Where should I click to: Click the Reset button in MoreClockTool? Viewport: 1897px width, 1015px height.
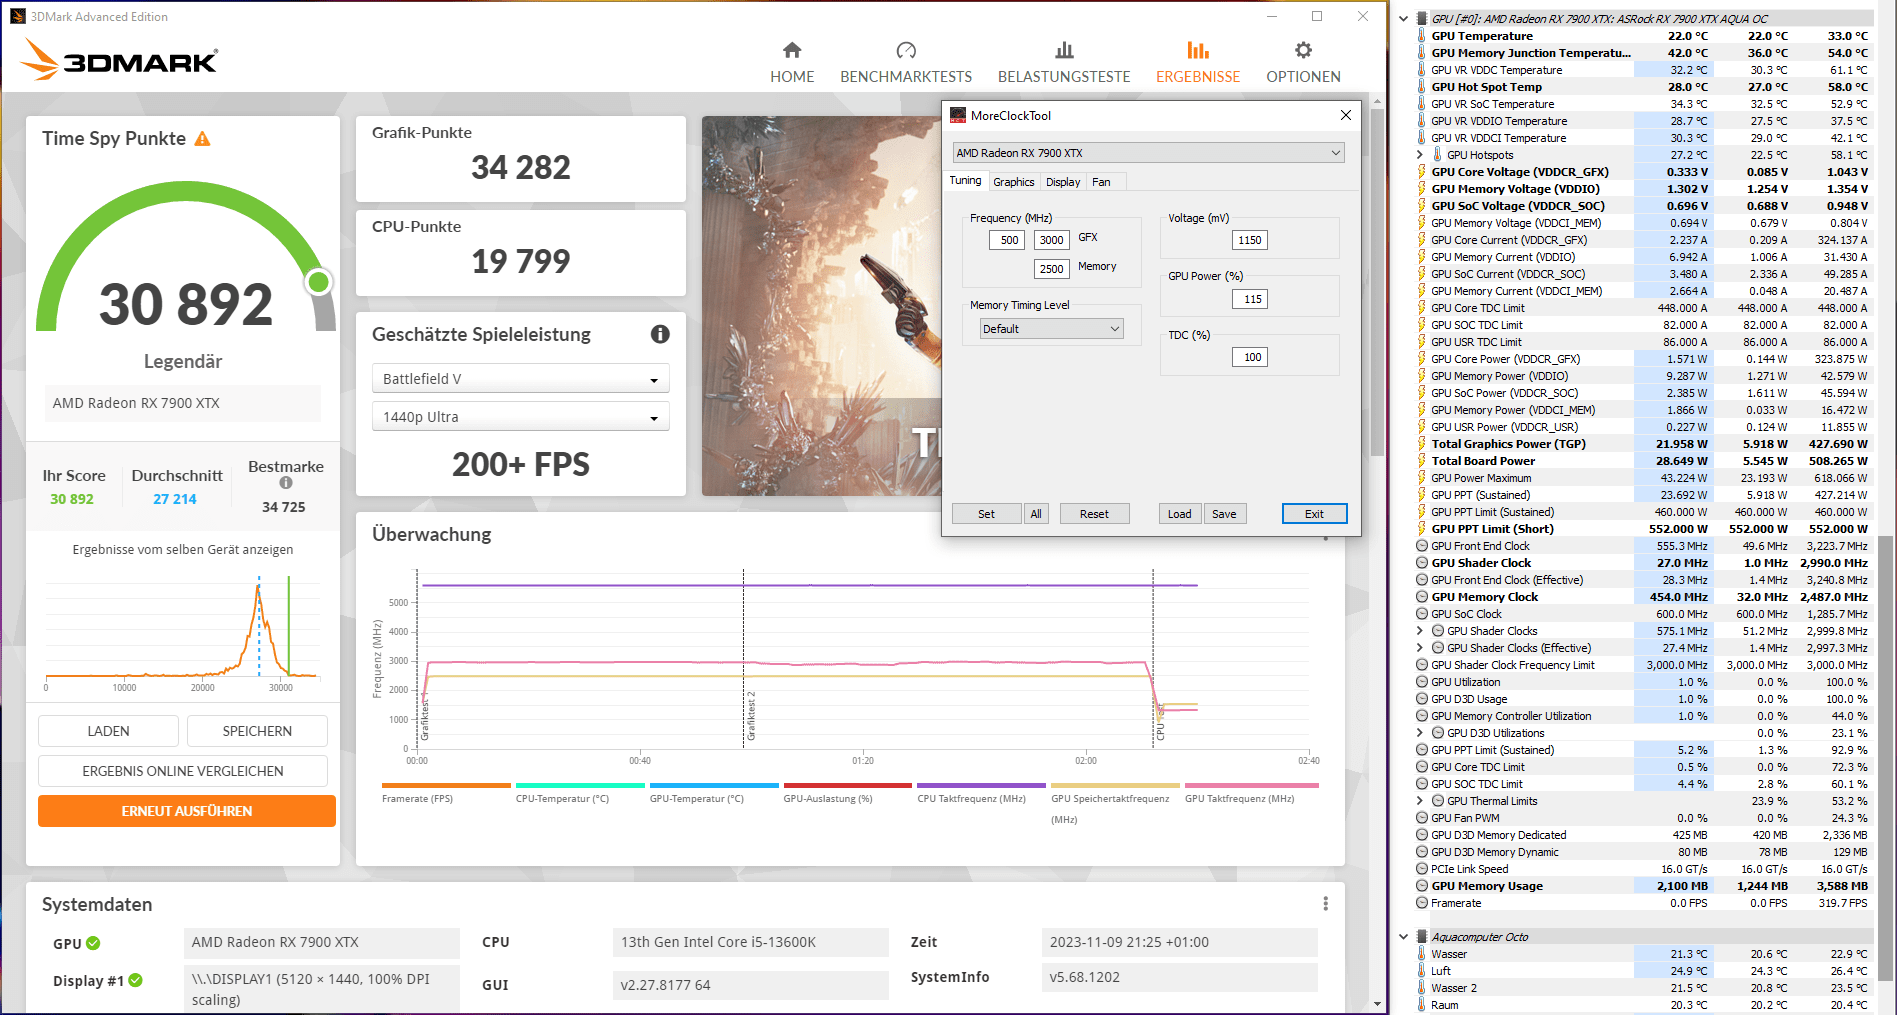(1094, 514)
